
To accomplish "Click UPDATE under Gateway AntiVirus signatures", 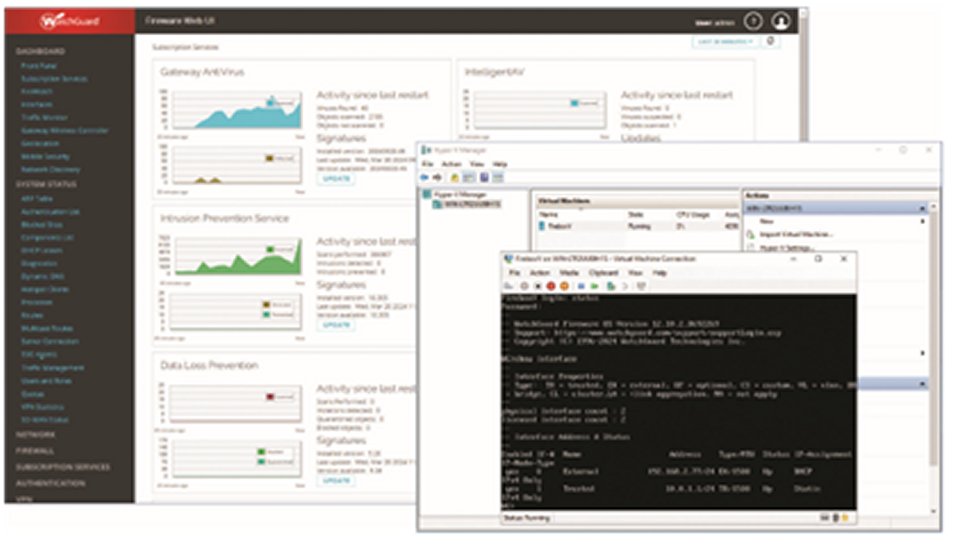I will 337,179.
